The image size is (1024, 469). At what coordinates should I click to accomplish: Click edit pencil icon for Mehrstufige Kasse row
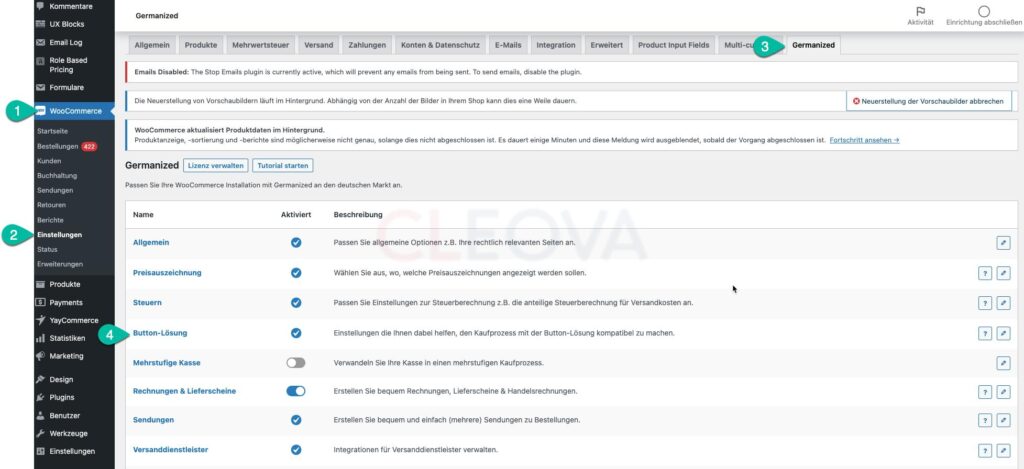pyautogui.click(x=1003, y=363)
